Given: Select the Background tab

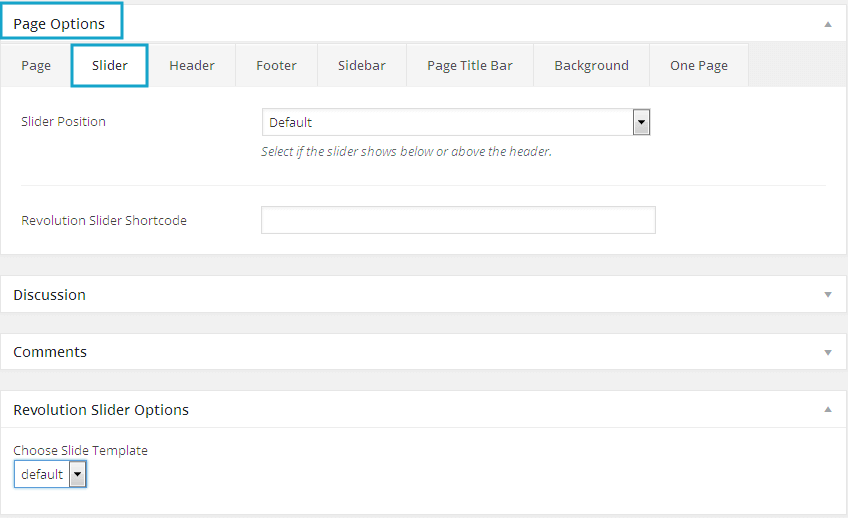Looking at the screenshot, I should 591,66.
